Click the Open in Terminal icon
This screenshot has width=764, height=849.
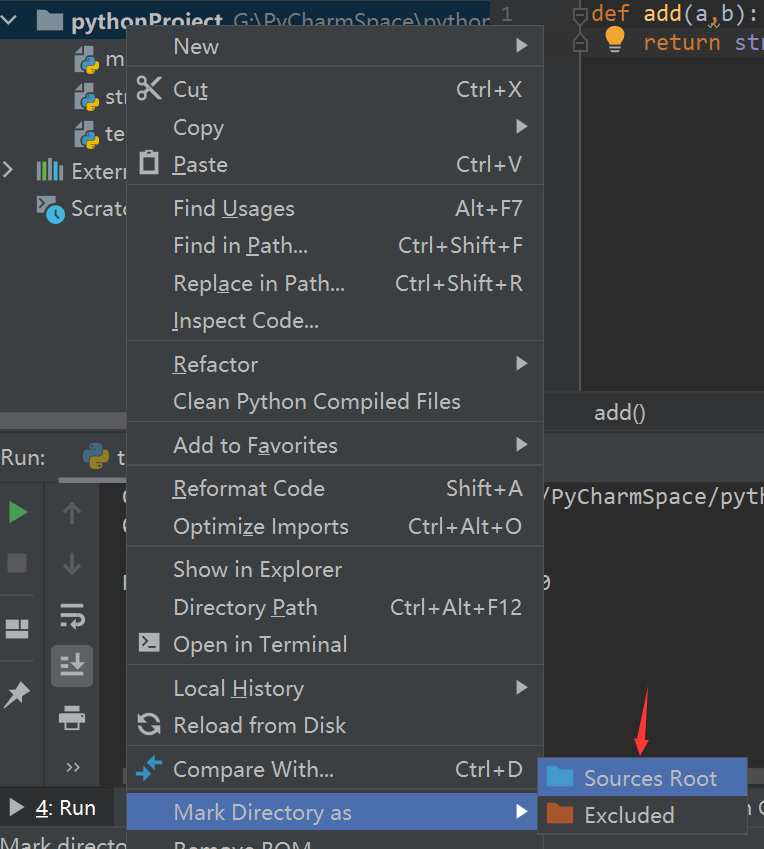point(149,642)
